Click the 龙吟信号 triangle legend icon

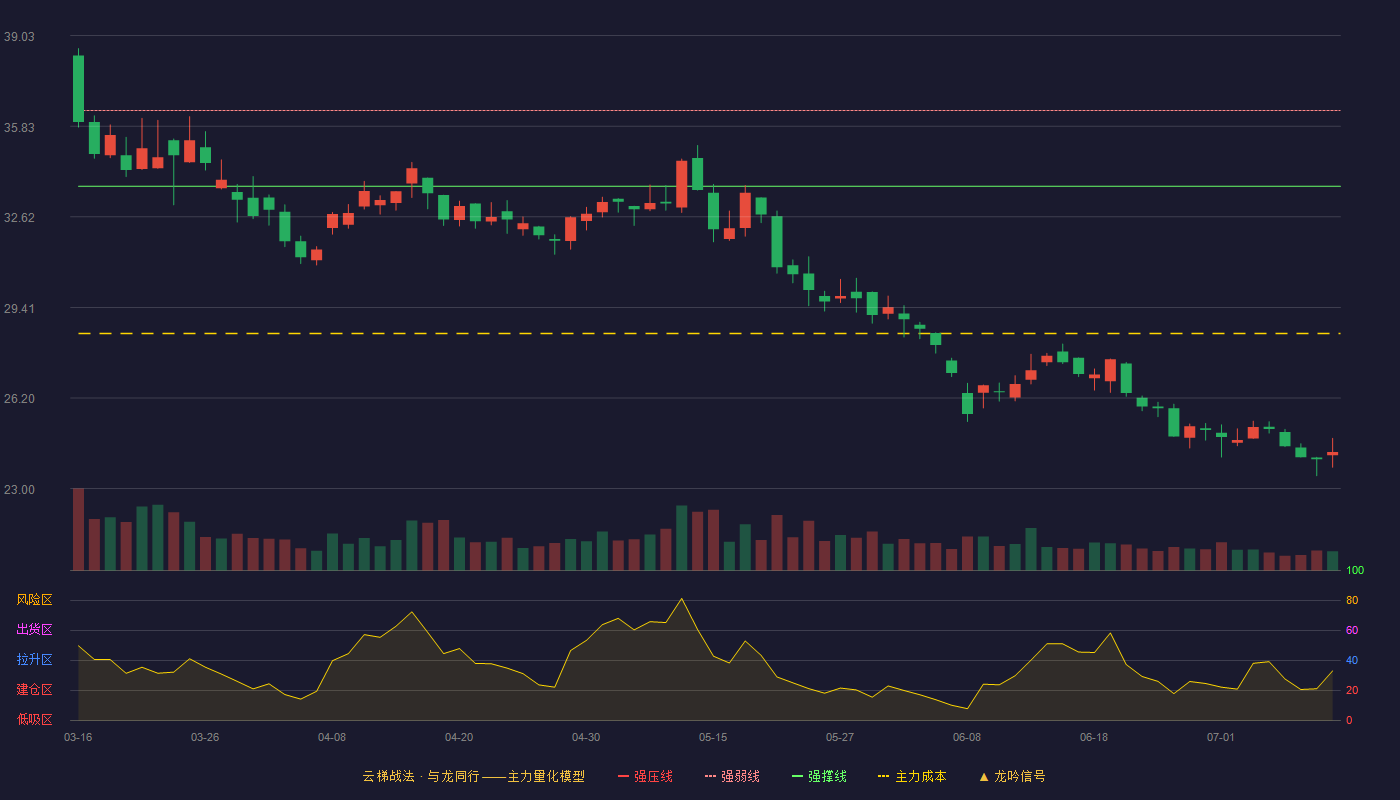coord(984,776)
